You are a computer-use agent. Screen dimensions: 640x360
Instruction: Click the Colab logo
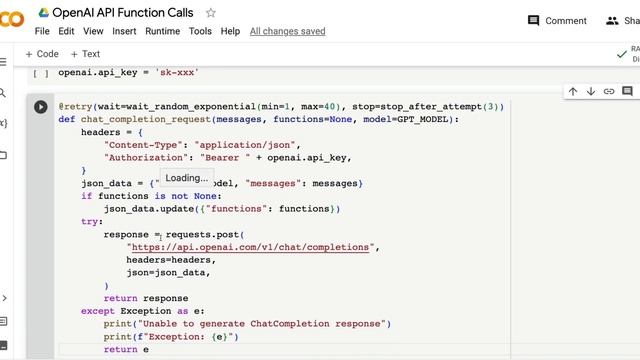coord(11,19)
